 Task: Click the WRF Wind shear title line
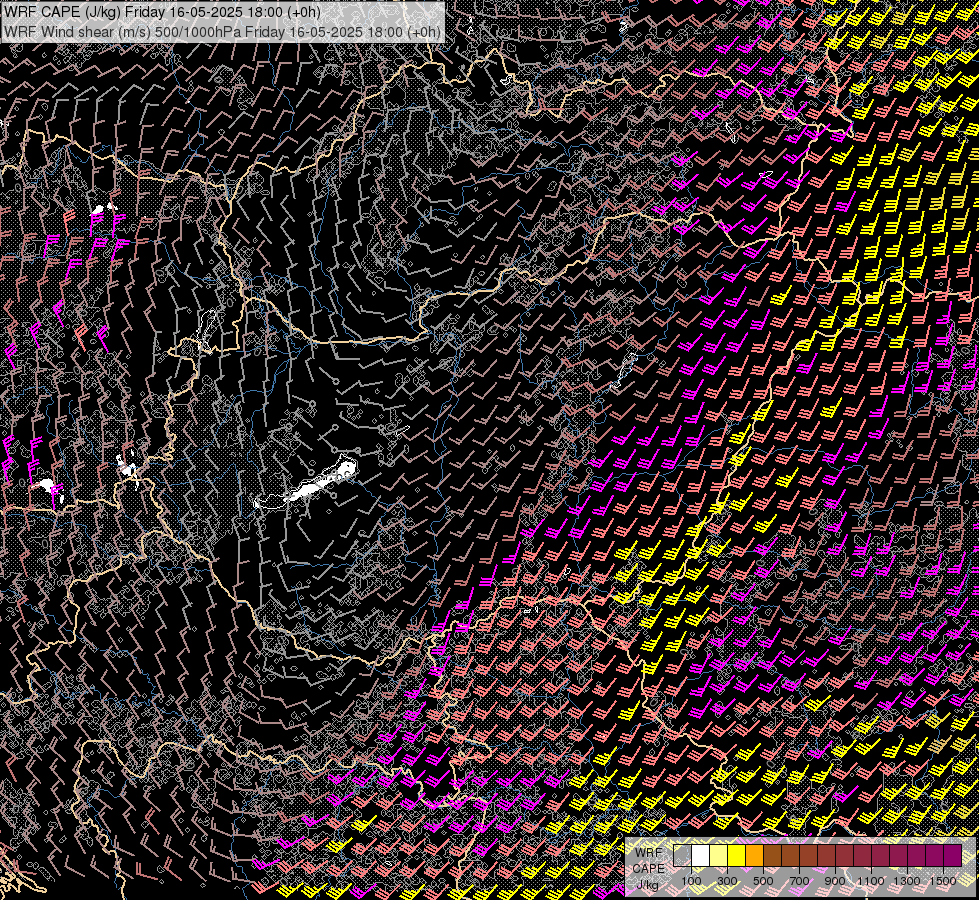click(x=222, y=31)
